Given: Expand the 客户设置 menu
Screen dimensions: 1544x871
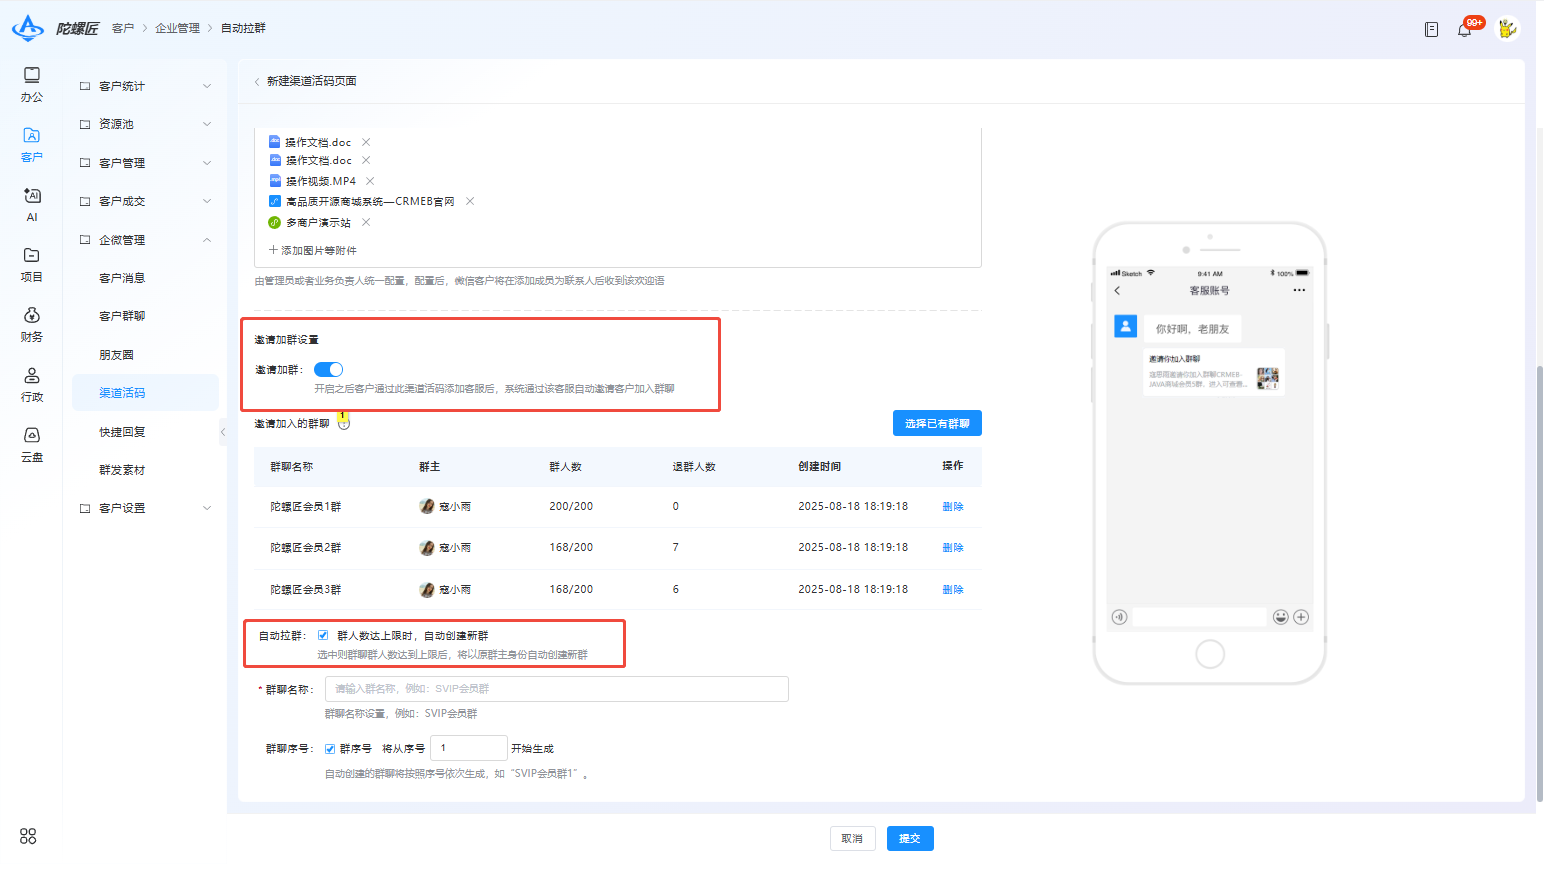Looking at the screenshot, I should coord(146,508).
